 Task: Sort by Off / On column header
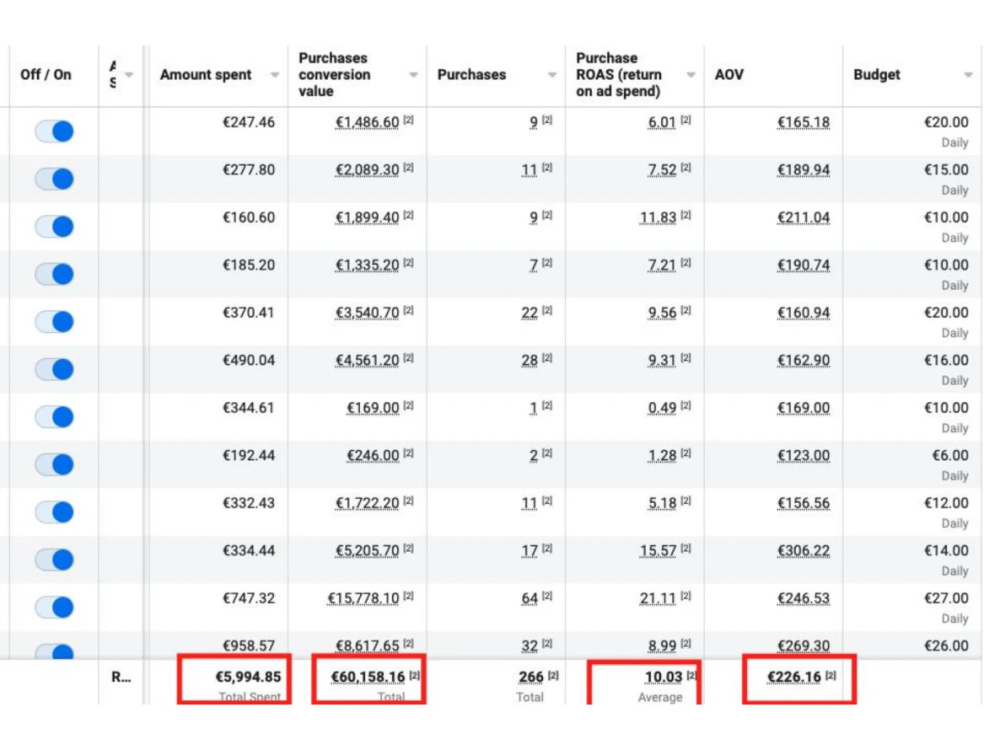point(46,75)
